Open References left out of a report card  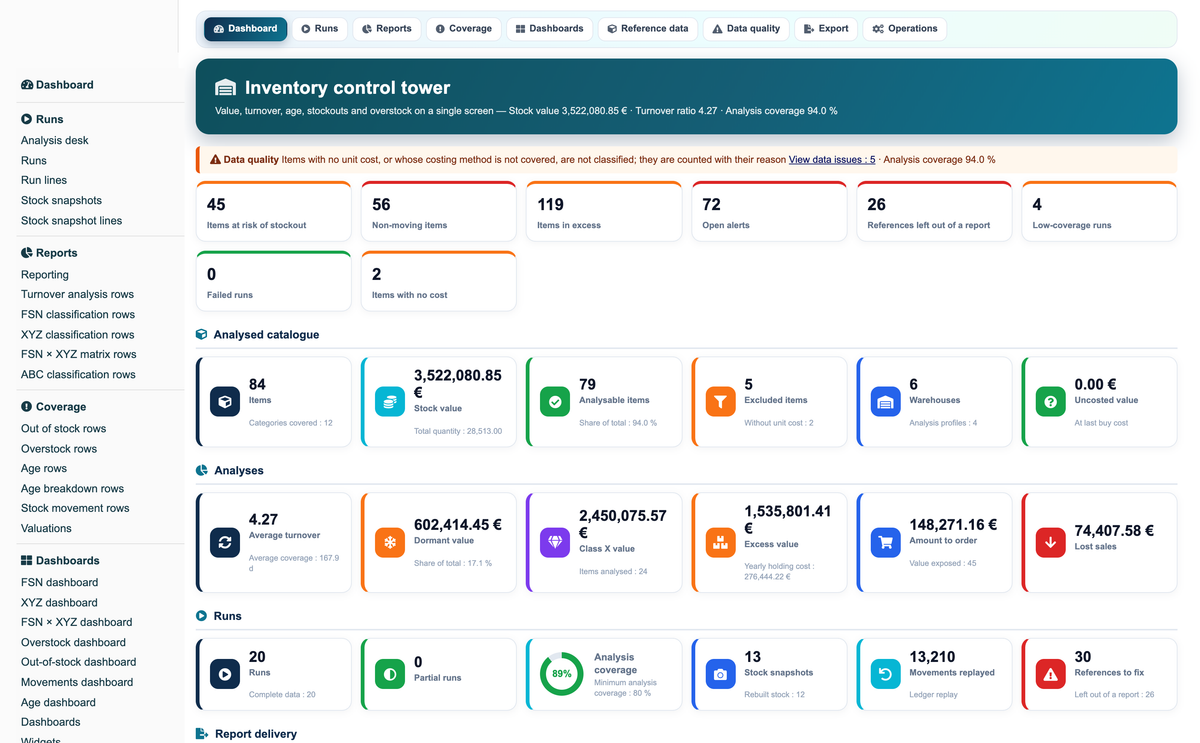click(x=934, y=211)
